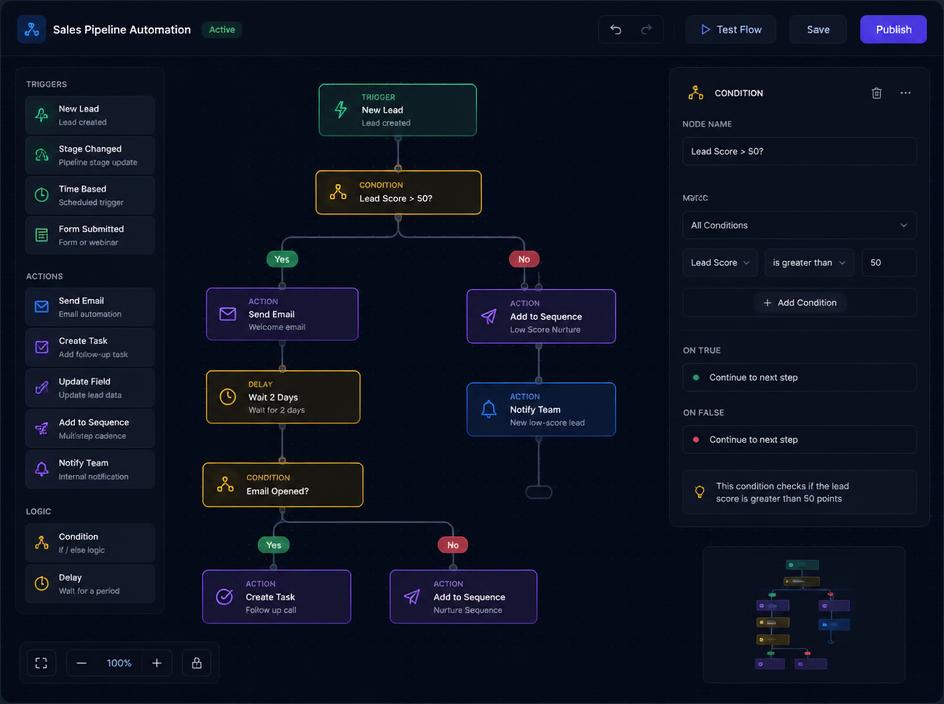944x704 pixels.
Task: Click the undo arrow icon
Action: 615,30
